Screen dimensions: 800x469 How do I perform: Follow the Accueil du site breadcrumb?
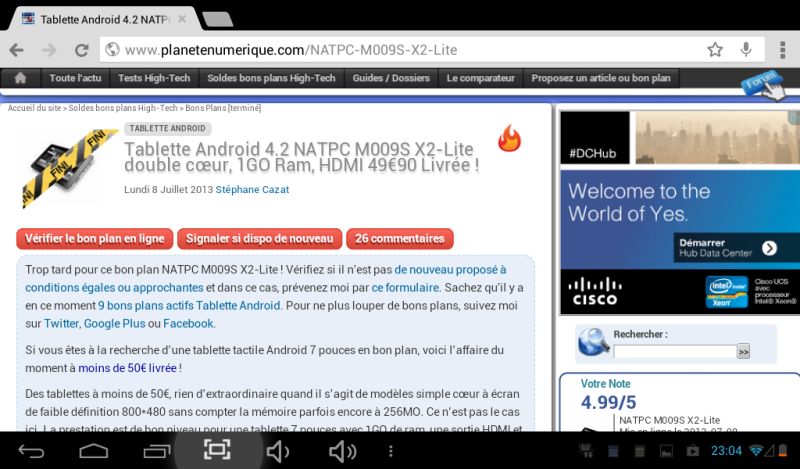pos(34,108)
